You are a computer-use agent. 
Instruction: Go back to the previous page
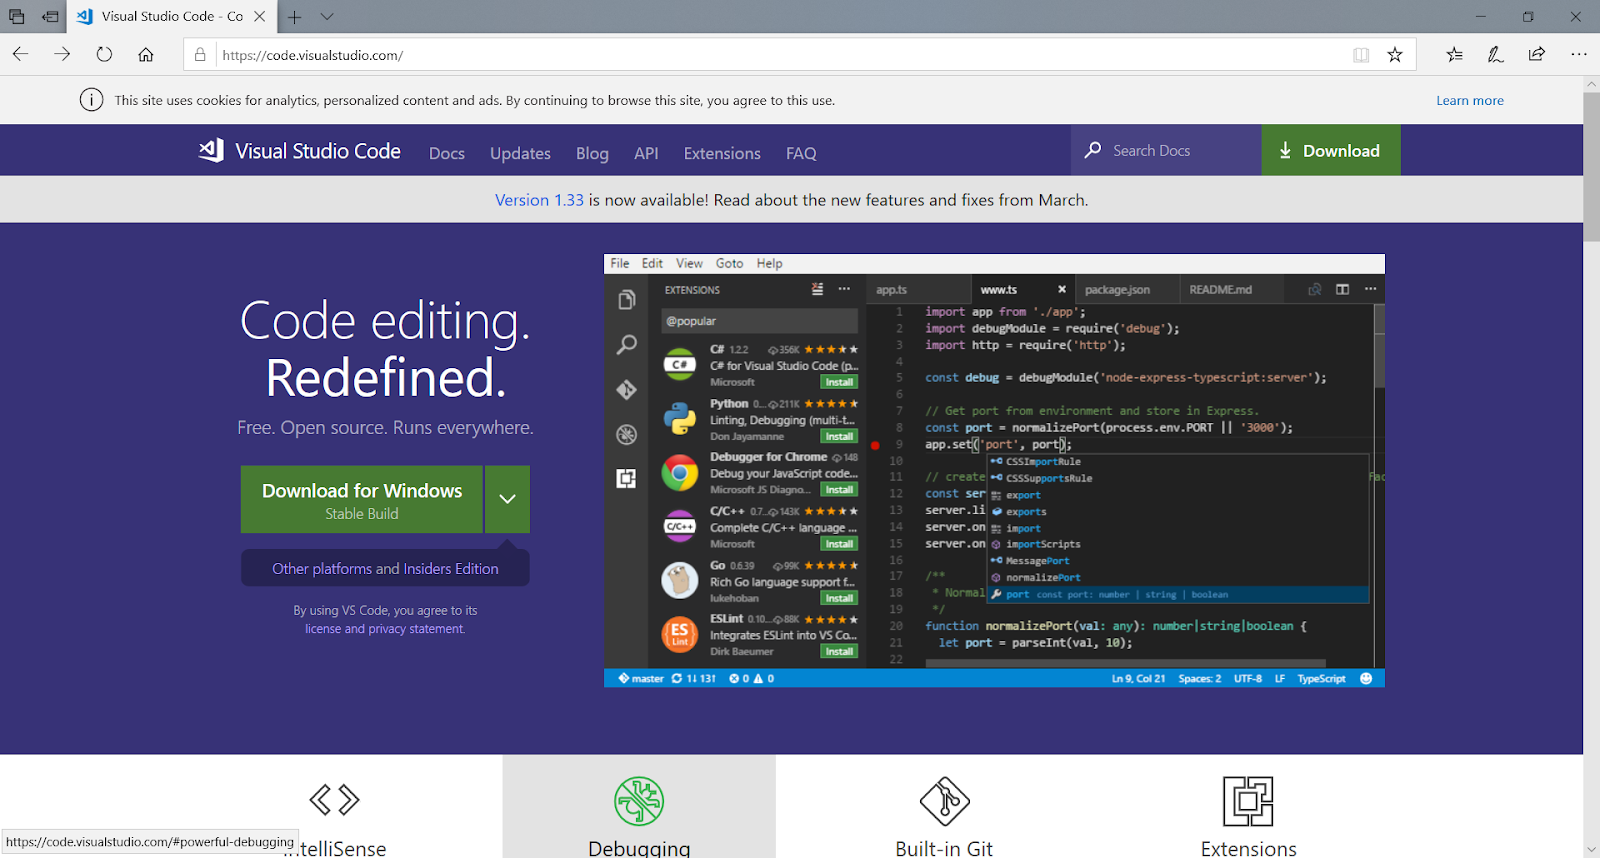click(20, 54)
